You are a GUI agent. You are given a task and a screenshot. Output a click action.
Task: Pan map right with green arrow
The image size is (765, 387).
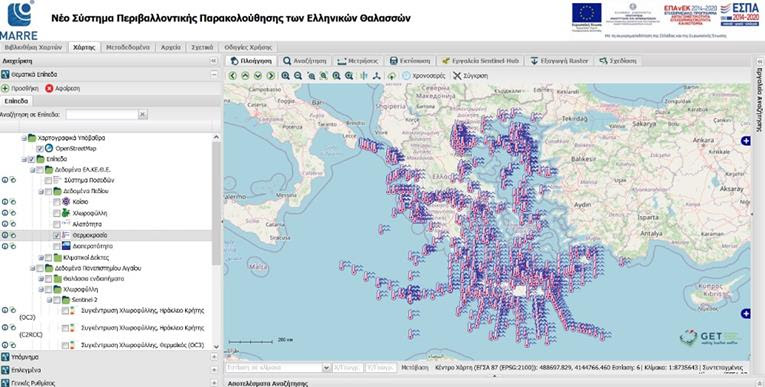[x=271, y=76]
